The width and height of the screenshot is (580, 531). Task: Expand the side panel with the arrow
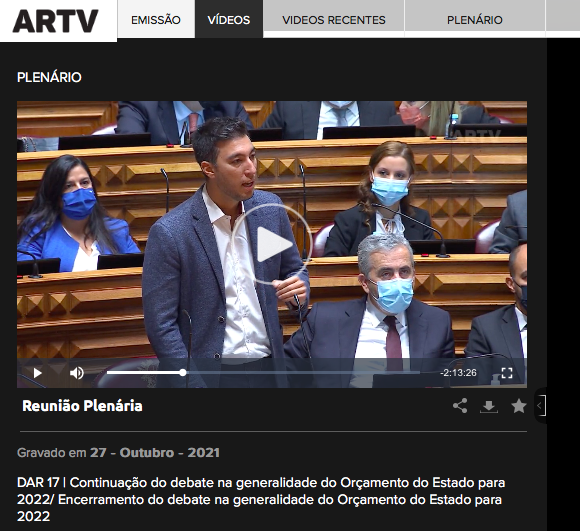pyautogui.click(x=540, y=405)
